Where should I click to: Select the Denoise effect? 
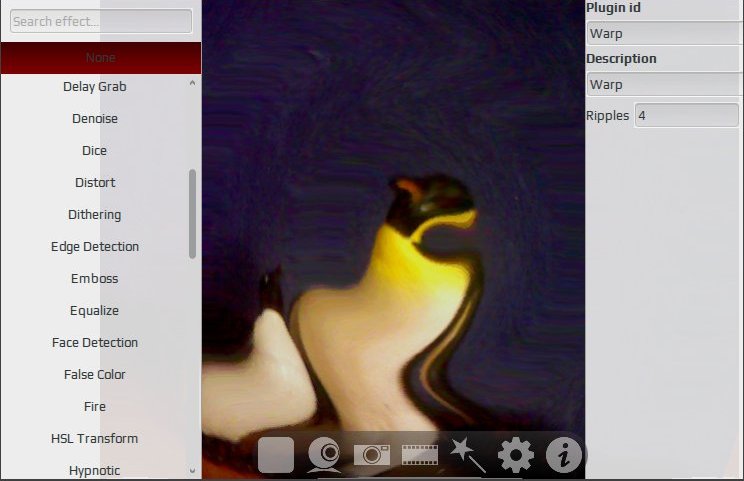tap(95, 119)
